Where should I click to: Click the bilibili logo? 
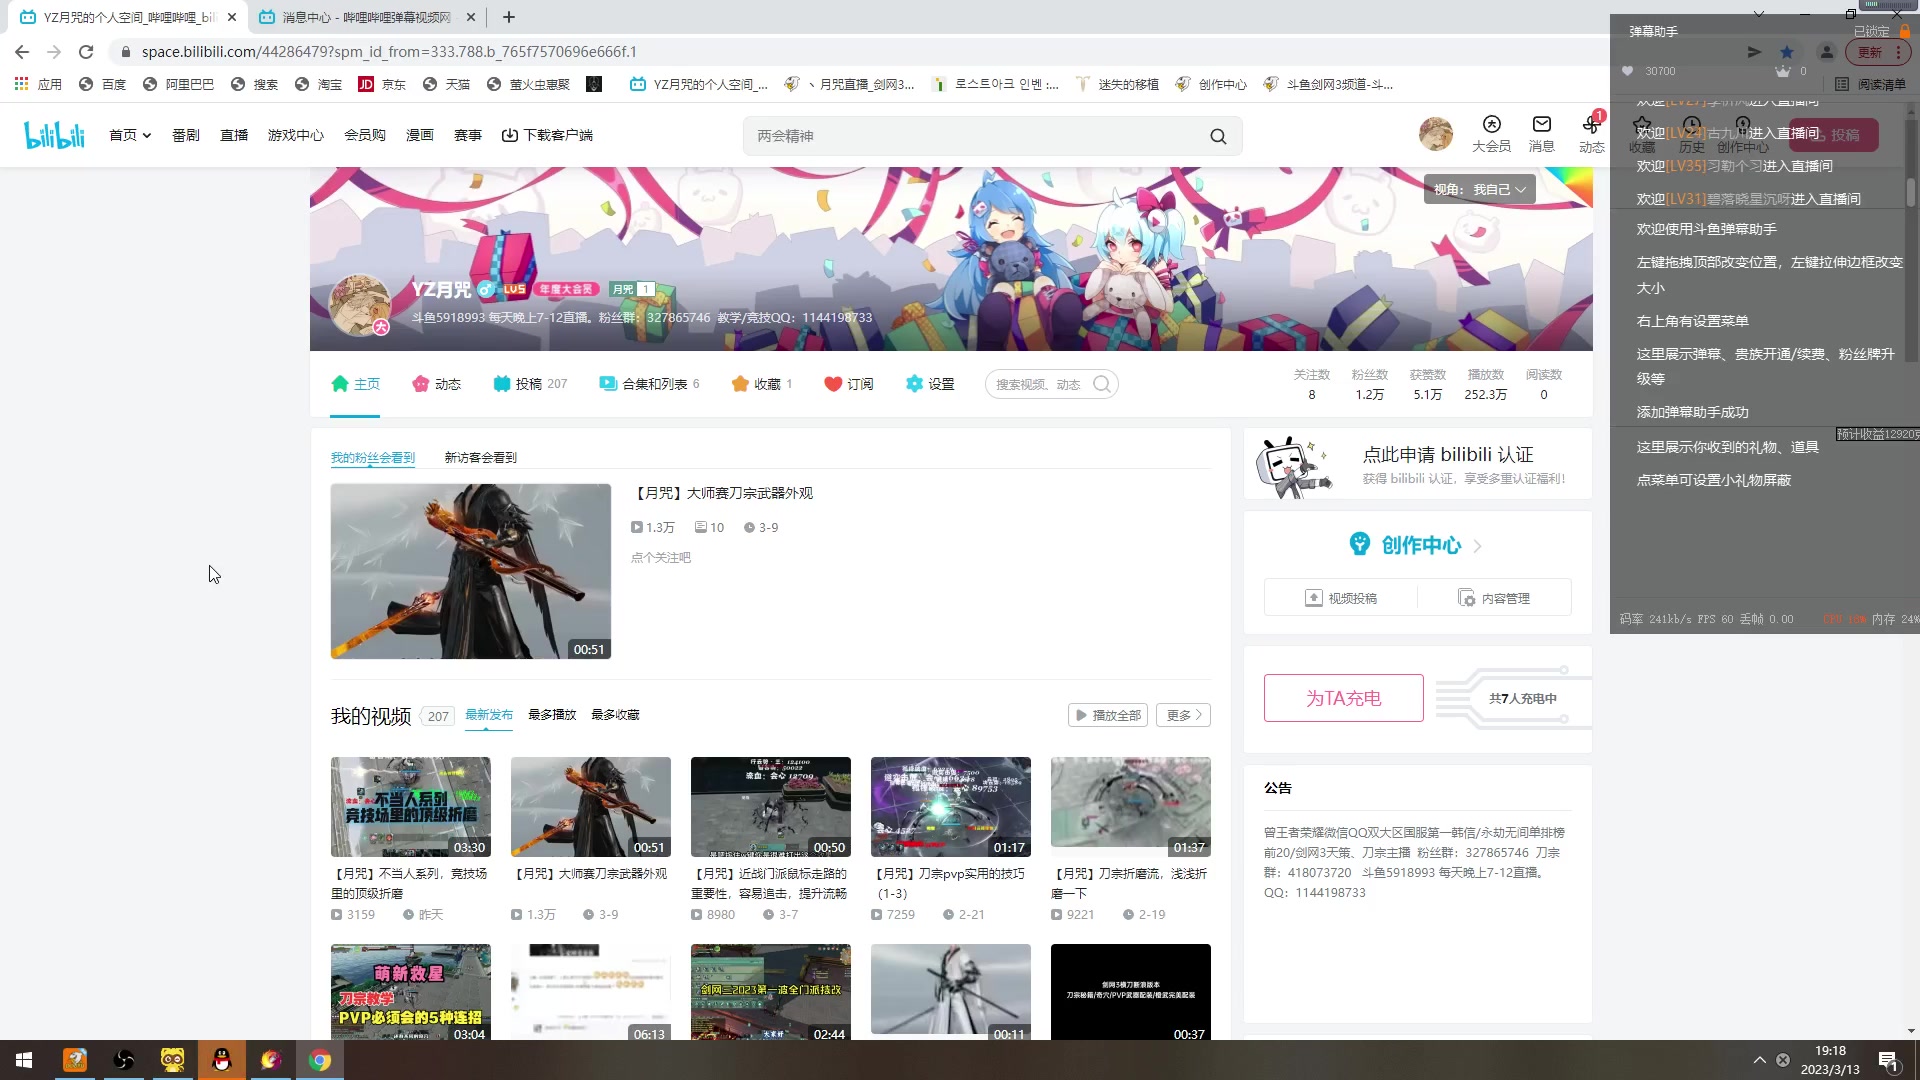[54, 135]
